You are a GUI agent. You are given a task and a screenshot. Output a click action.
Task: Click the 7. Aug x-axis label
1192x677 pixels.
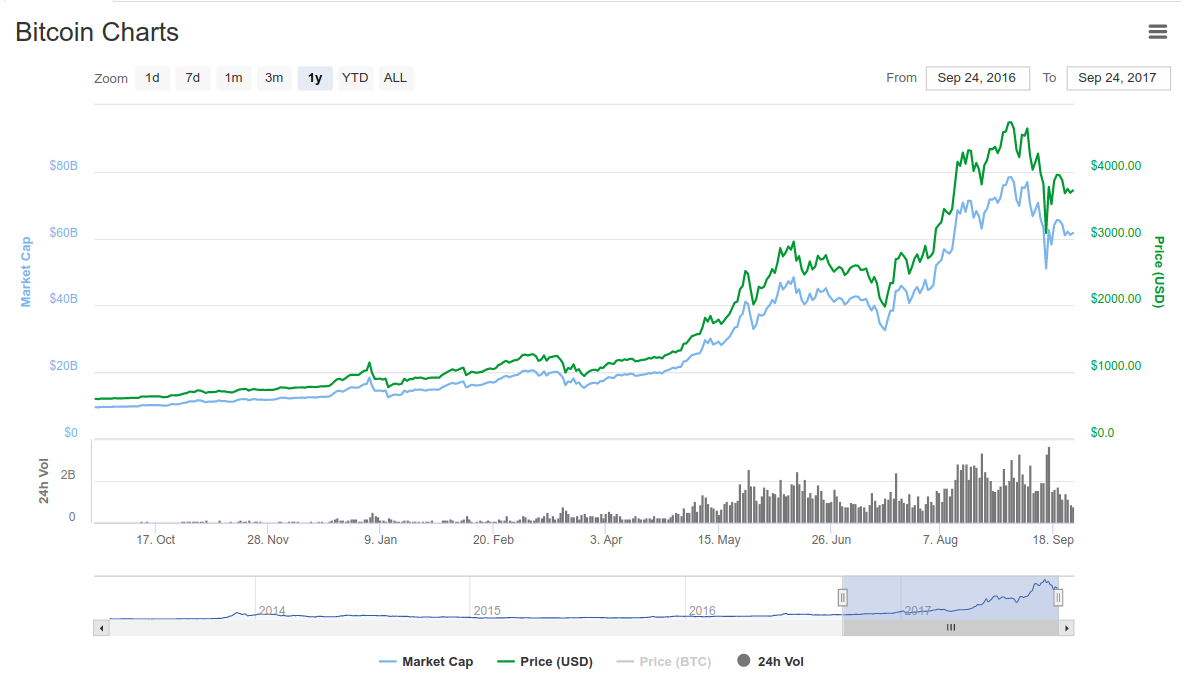[x=940, y=539]
